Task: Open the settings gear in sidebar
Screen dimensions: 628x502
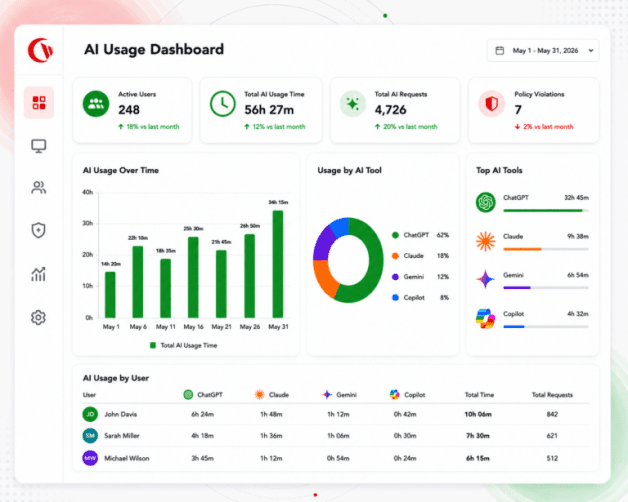Action: (38, 317)
